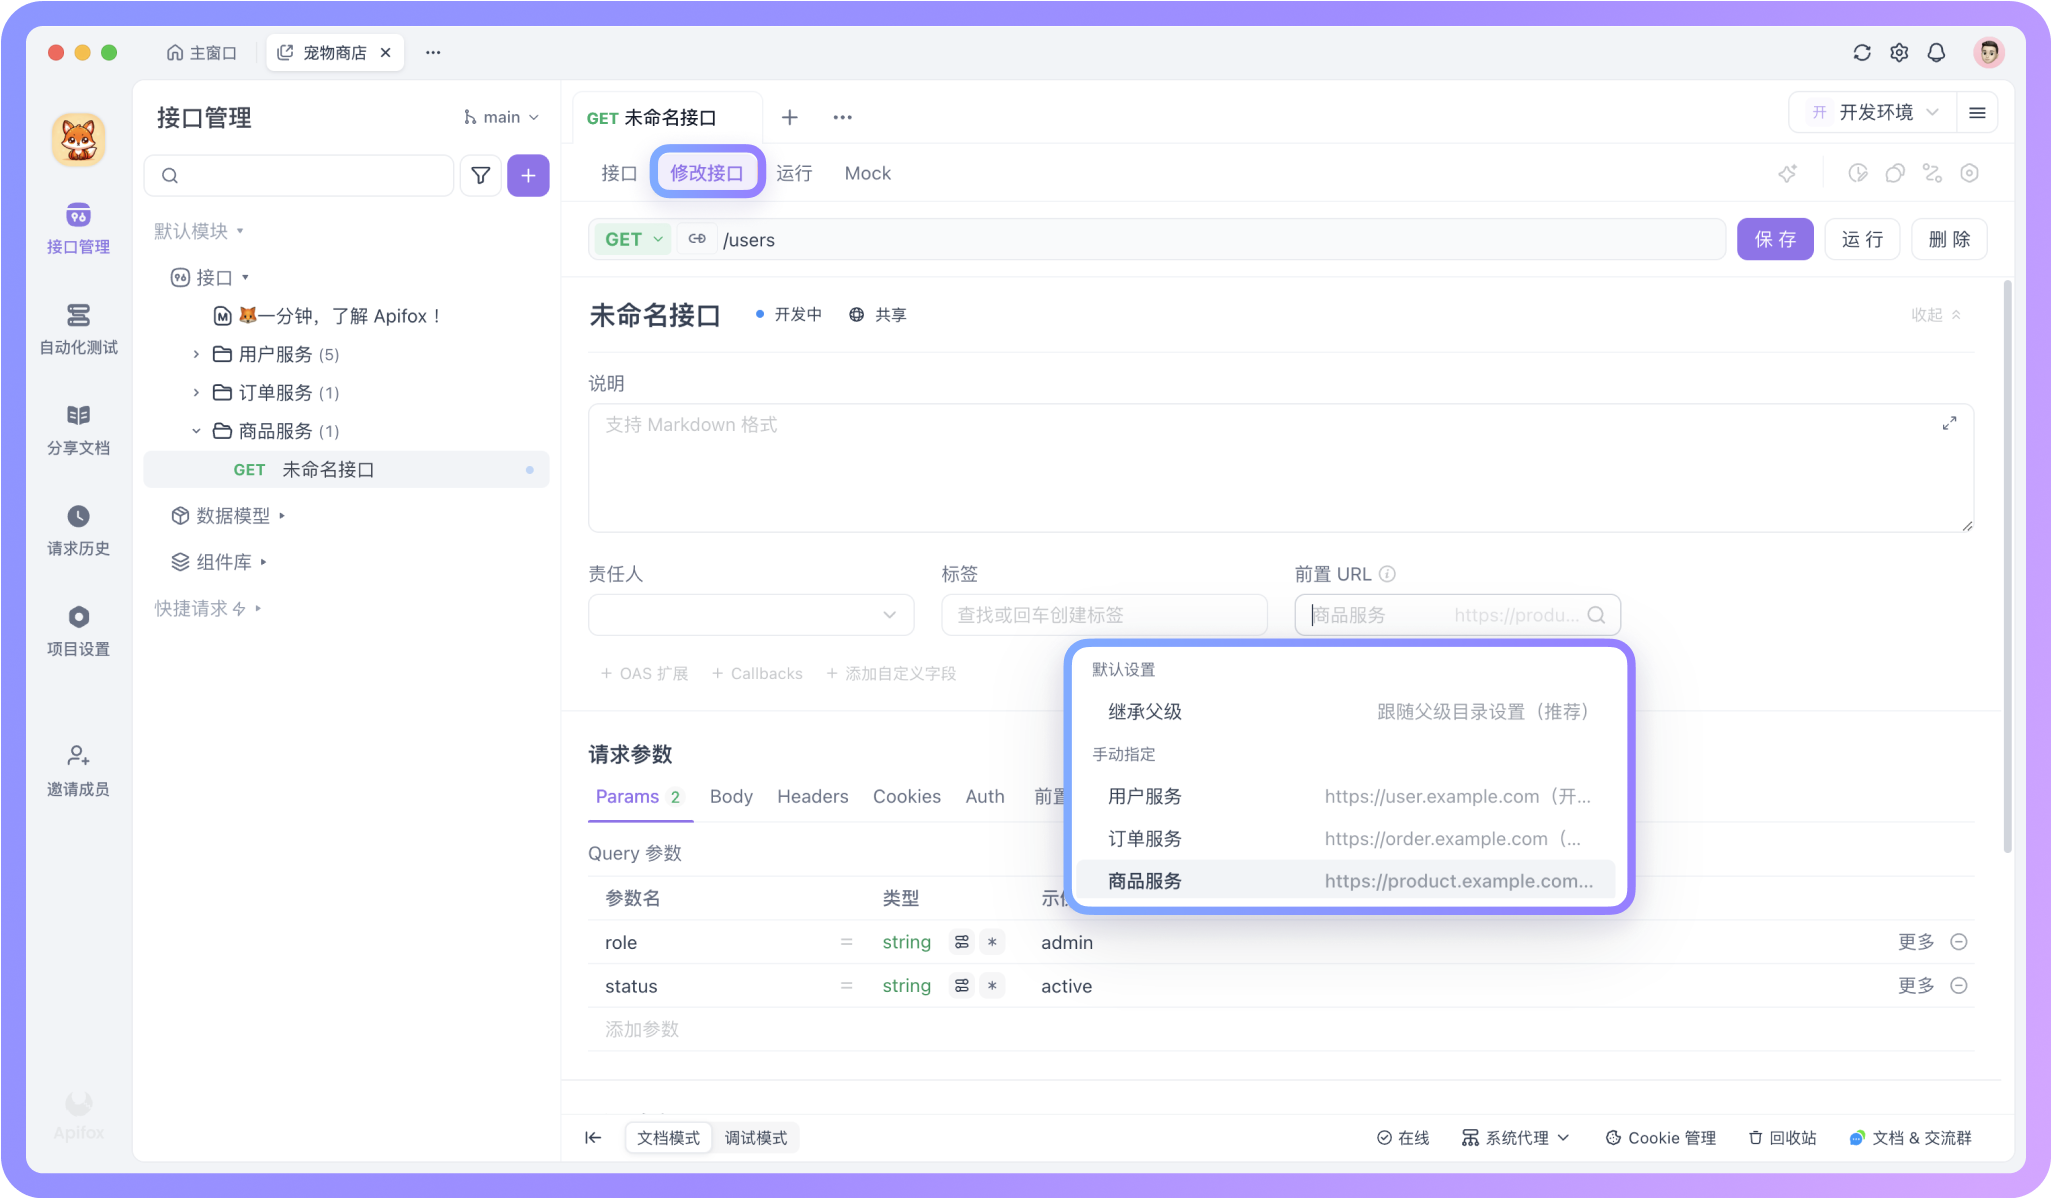
Task: Open settings gear icon in title bar
Action: click(x=1899, y=53)
